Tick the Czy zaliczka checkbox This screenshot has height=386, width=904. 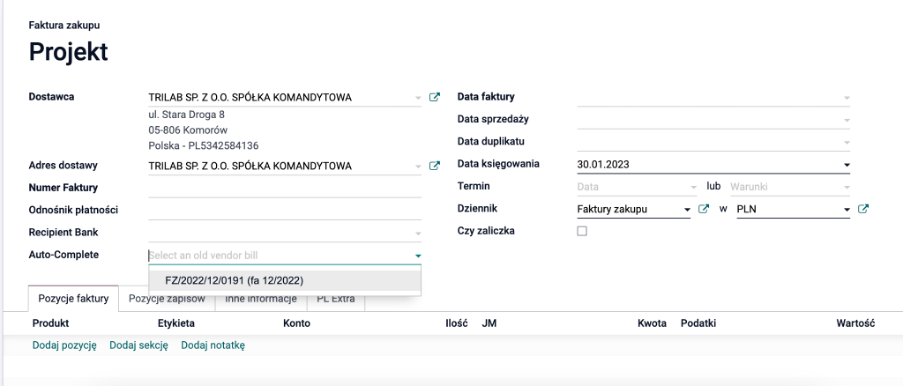point(582,231)
